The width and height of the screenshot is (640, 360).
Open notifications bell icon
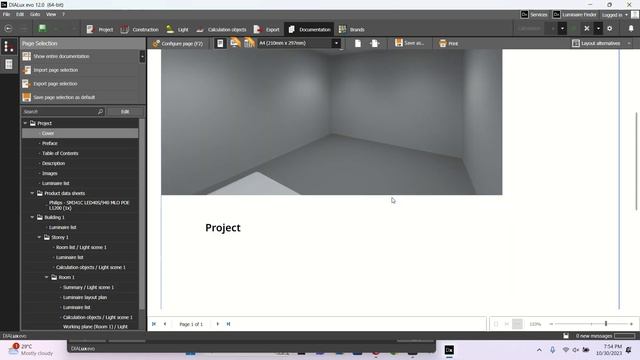631,29
